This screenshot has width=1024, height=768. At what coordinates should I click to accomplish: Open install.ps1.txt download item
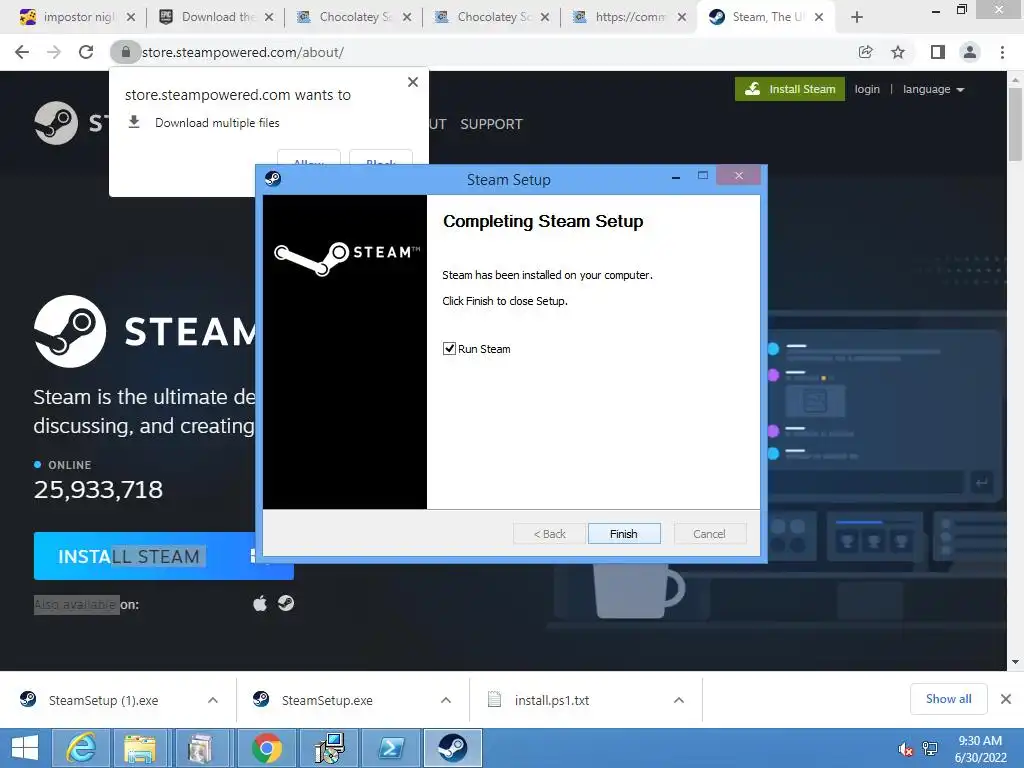pyautogui.click(x=552, y=700)
